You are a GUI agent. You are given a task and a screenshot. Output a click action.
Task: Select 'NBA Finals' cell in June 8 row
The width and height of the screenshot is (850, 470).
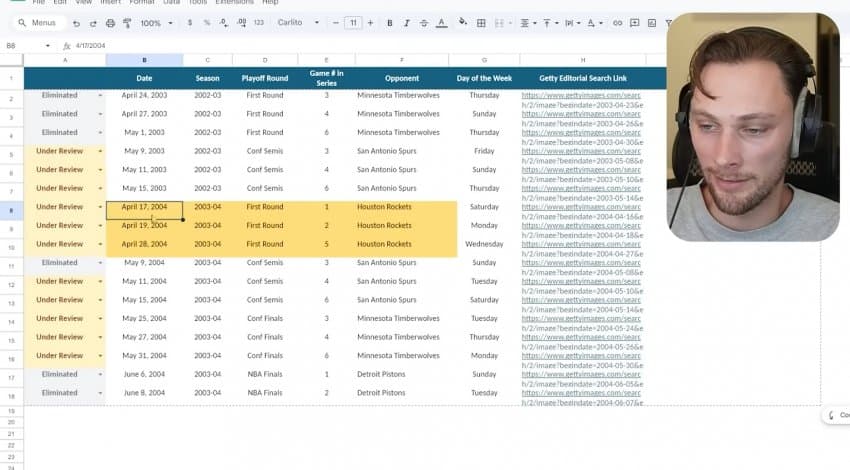[x=265, y=393]
